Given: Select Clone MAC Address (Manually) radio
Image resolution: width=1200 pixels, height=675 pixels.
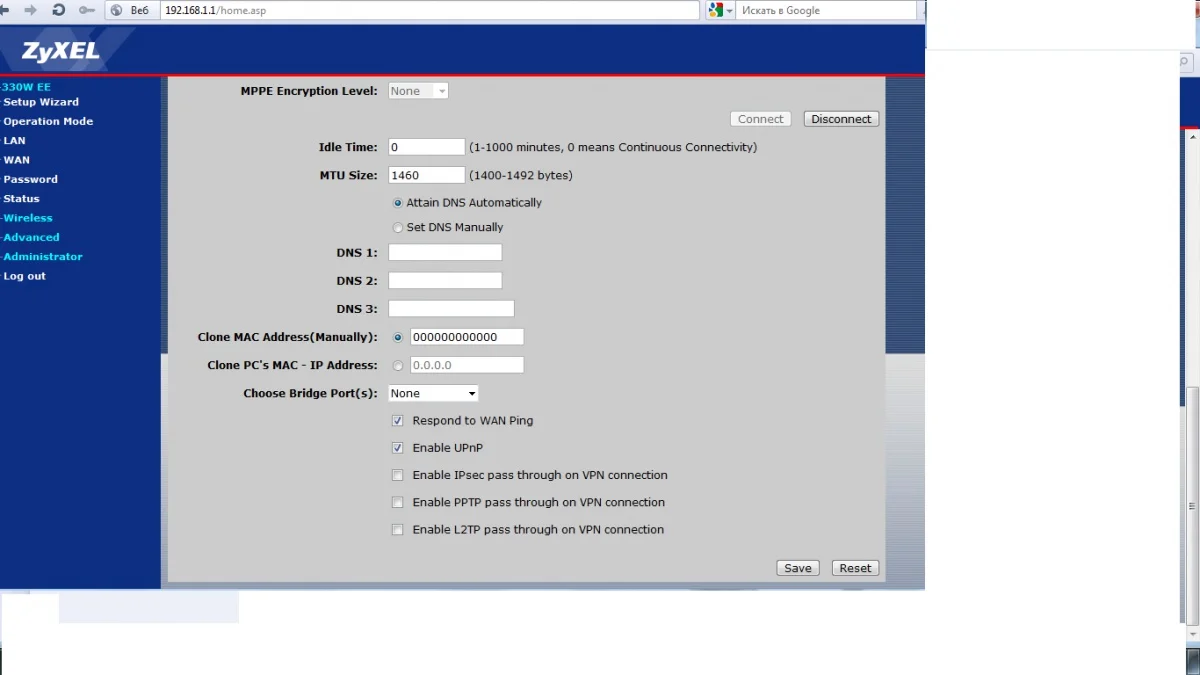Looking at the screenshot, I should click(398, 338).
